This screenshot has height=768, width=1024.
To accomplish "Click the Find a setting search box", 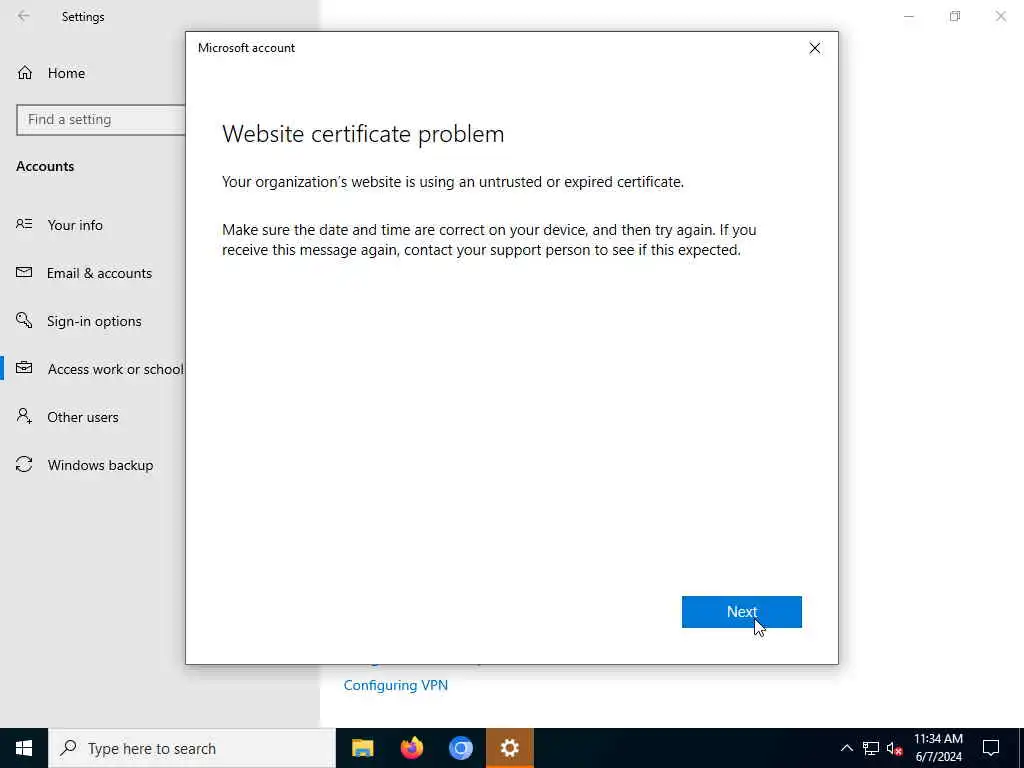I will (x=101, y=120).
